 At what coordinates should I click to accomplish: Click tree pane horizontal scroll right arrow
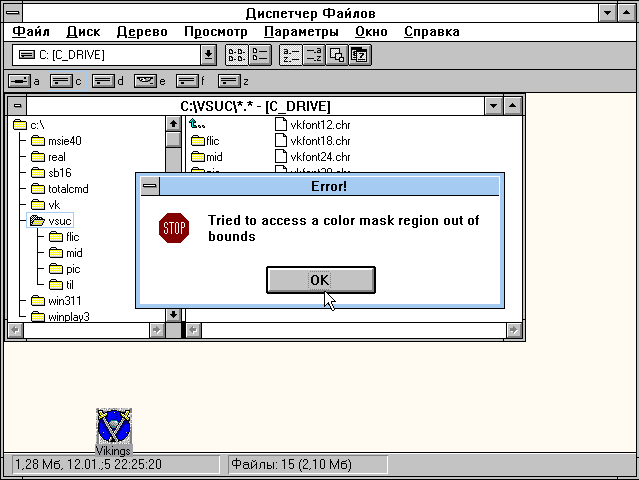157,330
